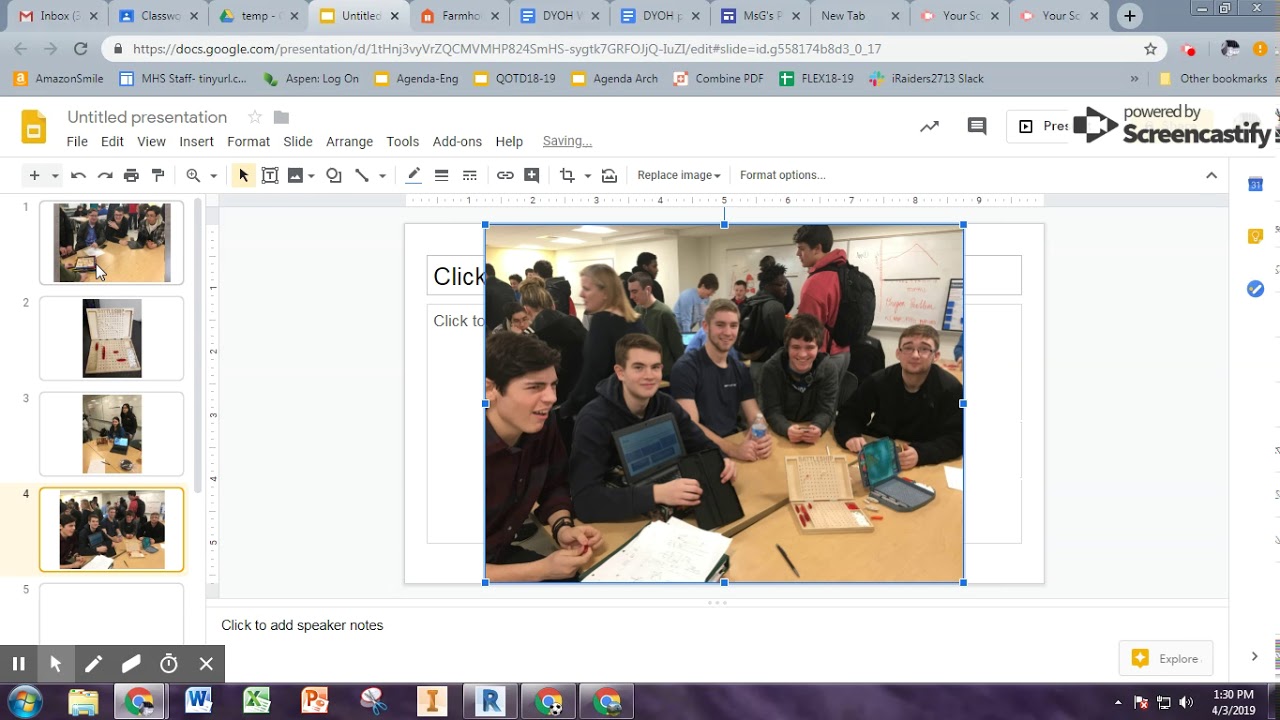Click the Select cursor tool
1280x720 pixels.
(x=243, y=175)
